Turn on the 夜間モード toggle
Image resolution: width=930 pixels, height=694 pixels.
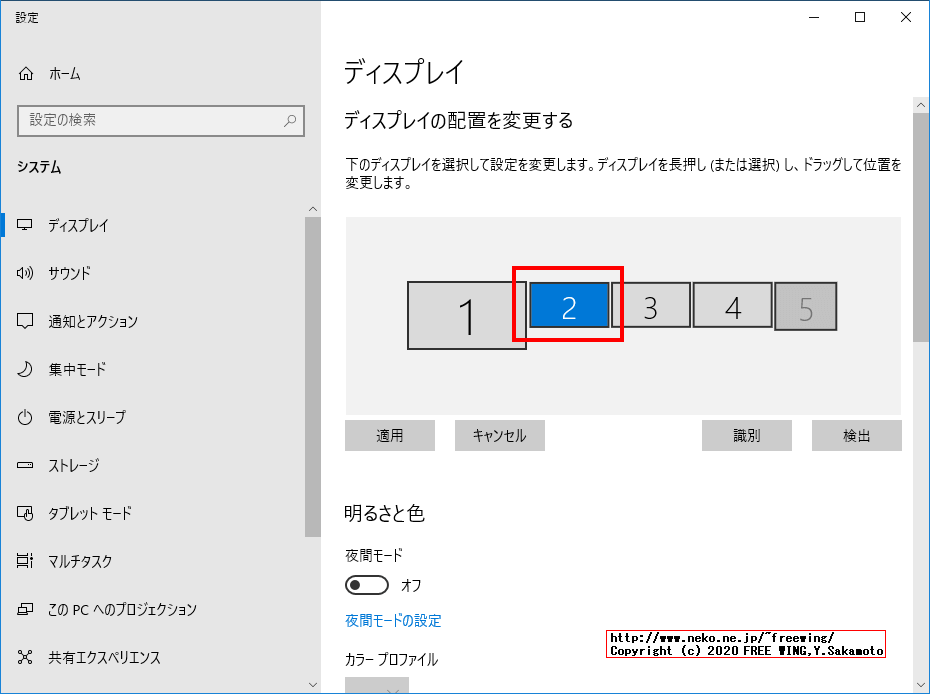368,585
